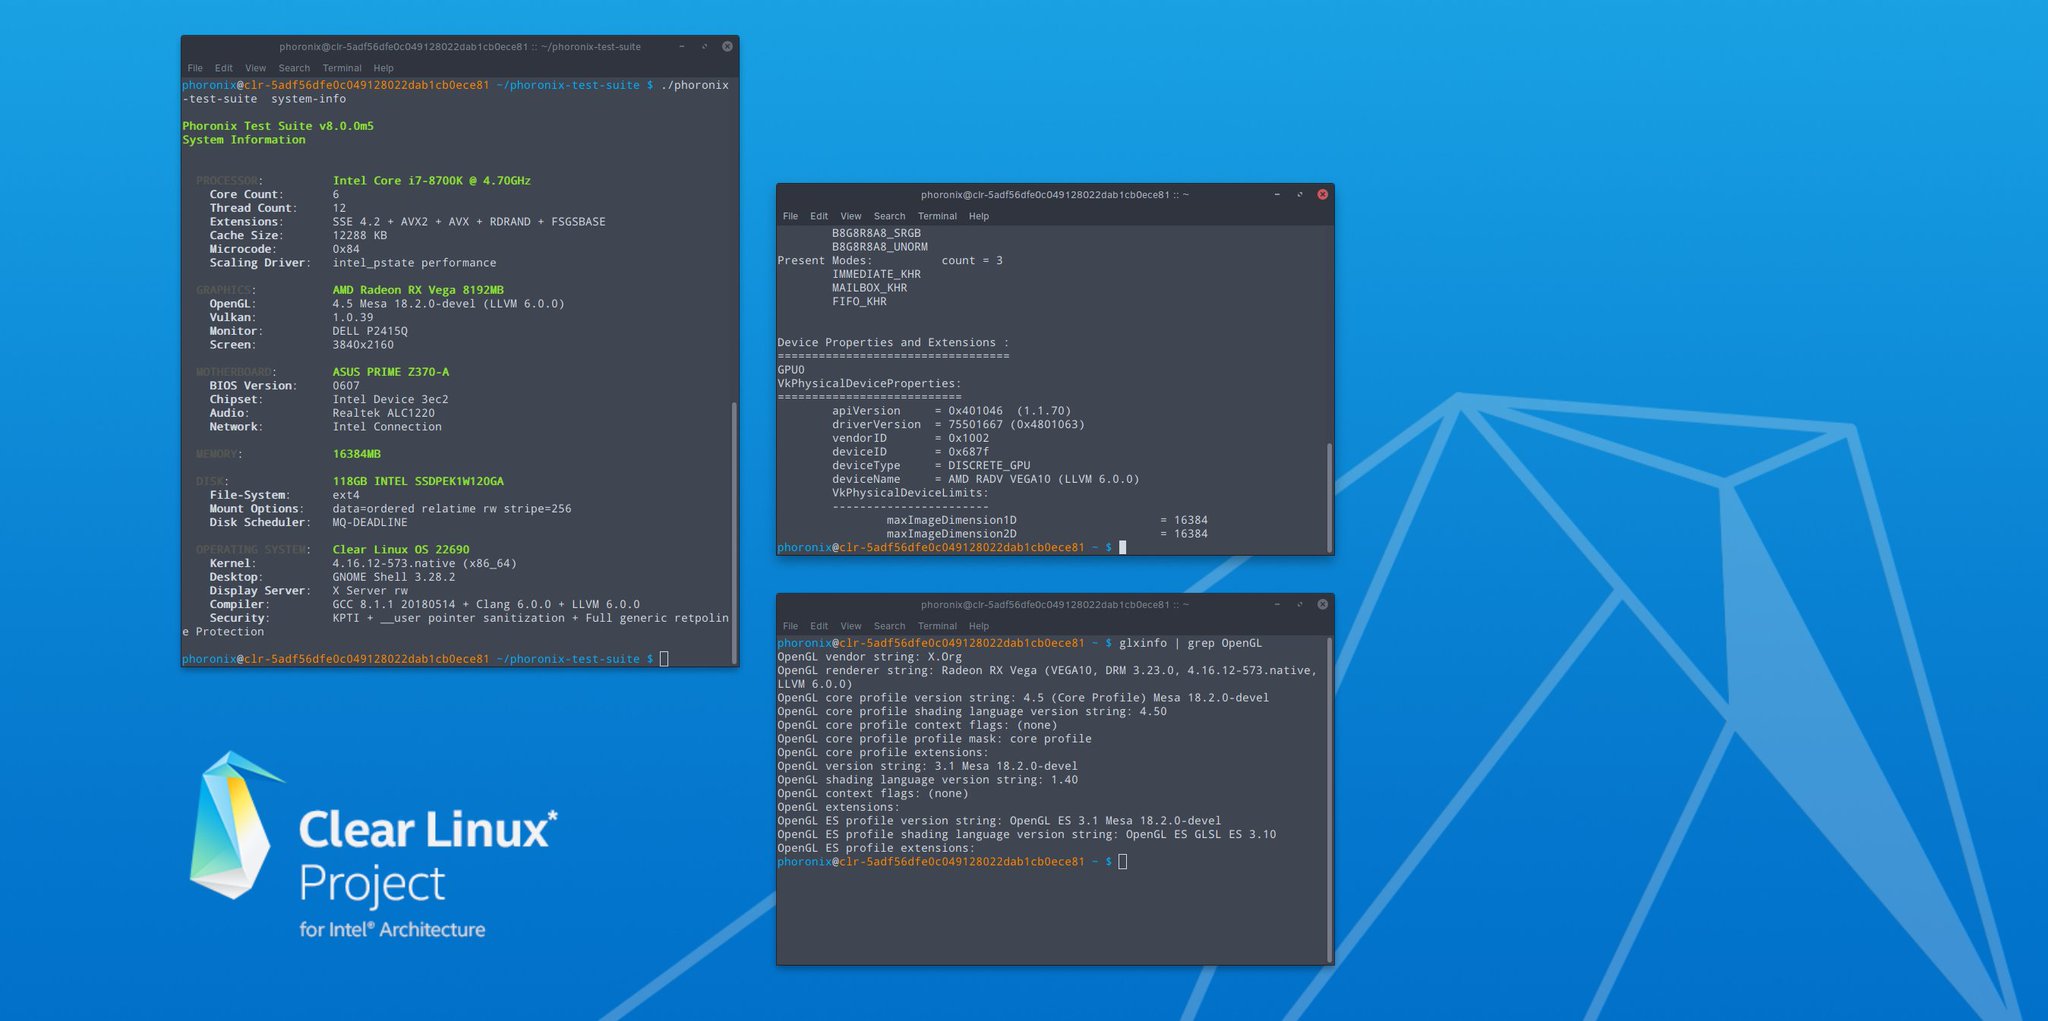This screenshot has width=2048, height=1021.
Task: Open Search menu in Vulkan info terminal
Action: pyautogui.click(x=889, y=216)
